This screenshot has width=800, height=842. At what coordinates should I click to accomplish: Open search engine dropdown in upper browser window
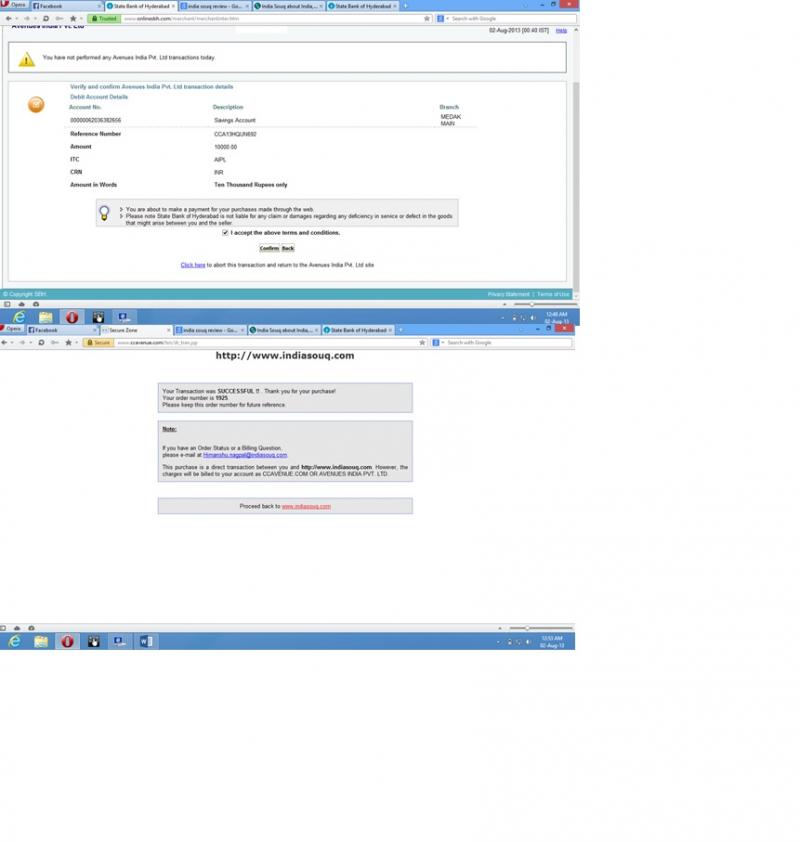(441, 19)
